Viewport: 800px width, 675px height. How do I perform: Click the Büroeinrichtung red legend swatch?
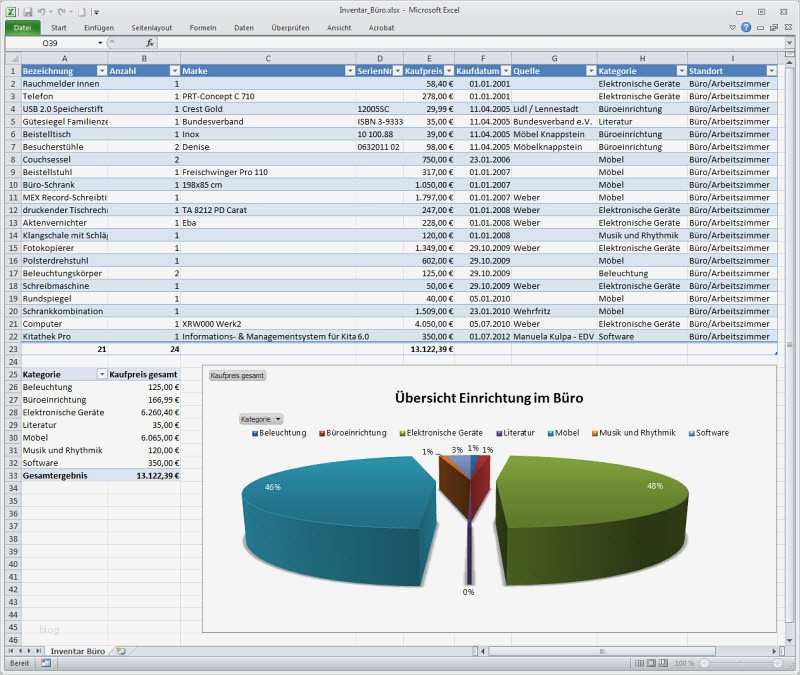pos(322,433)
